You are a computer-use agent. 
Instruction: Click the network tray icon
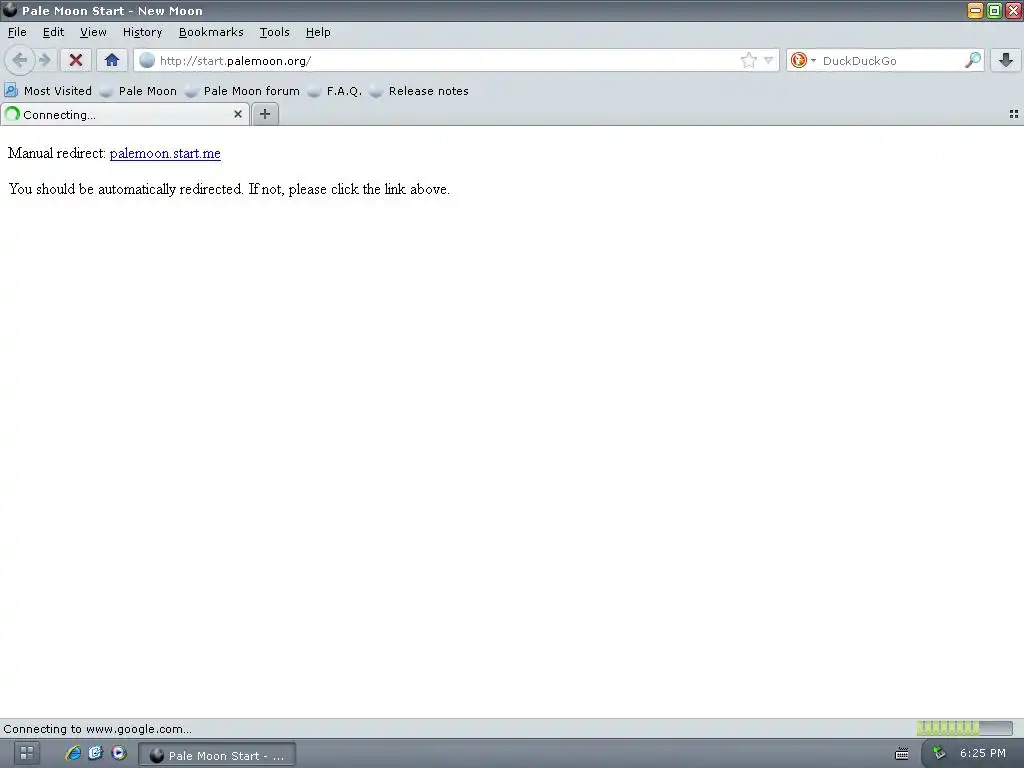point(939,753)
